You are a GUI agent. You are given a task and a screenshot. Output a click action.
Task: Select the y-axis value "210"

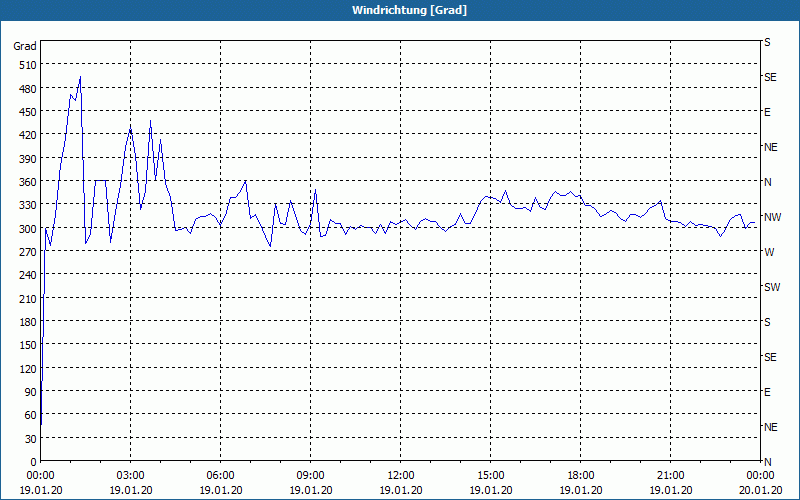pyautogui.click(x=28, y=299)
